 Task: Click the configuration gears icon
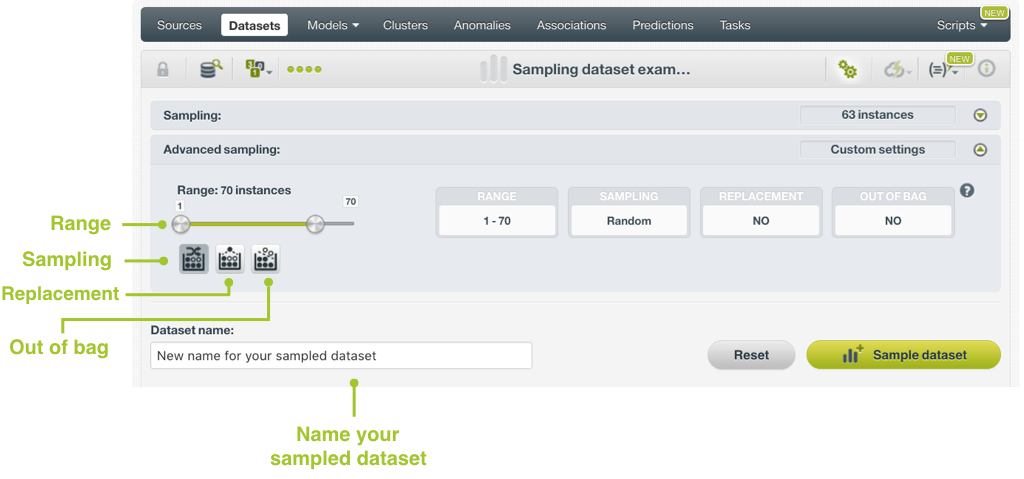pyautogui.click(x=847, y=69)
